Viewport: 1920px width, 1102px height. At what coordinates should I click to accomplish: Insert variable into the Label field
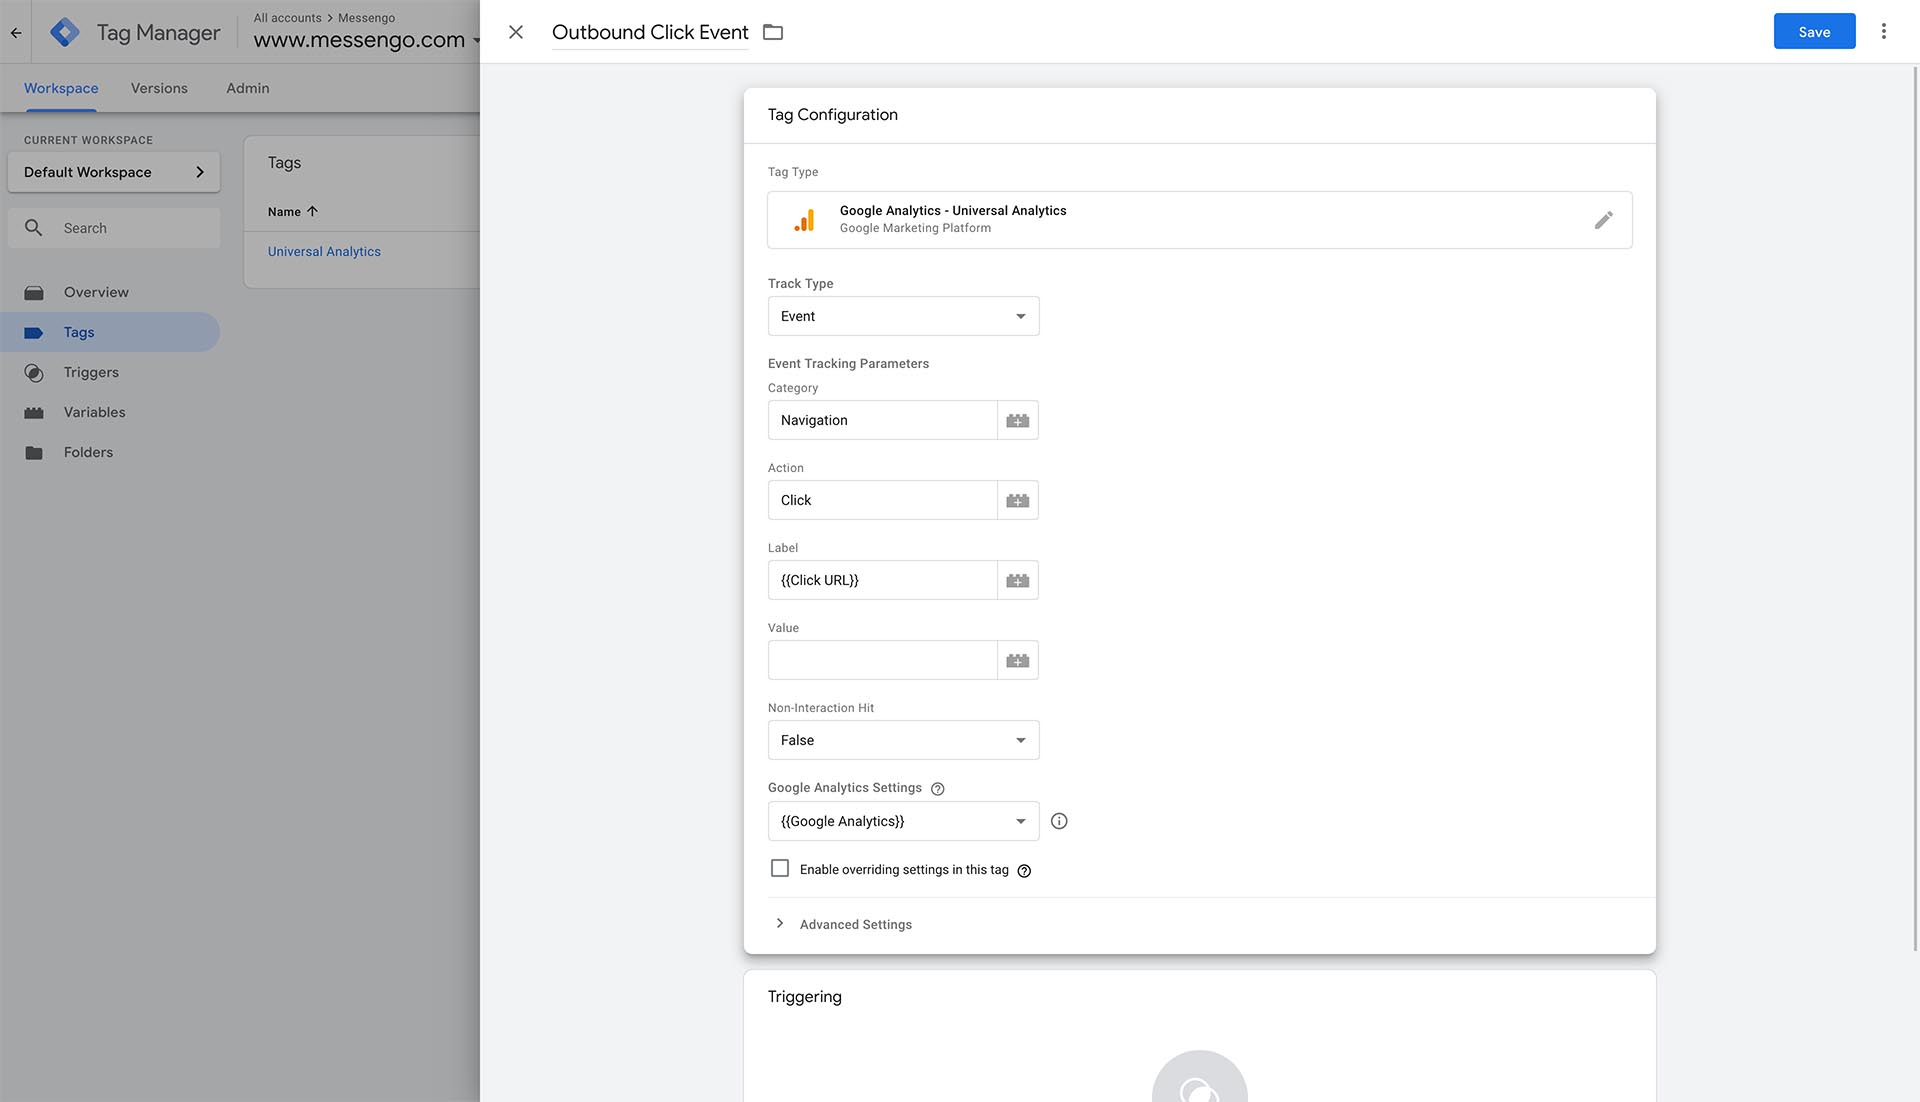click(1018, 580)
